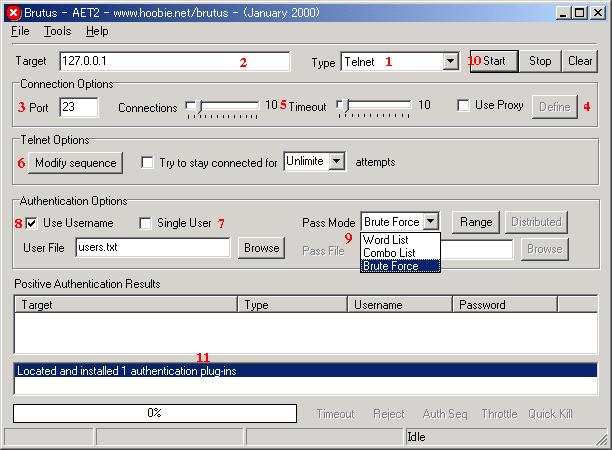Expand the Type dropdown showing Telnet
612x450 pixels.
(451, 61)
